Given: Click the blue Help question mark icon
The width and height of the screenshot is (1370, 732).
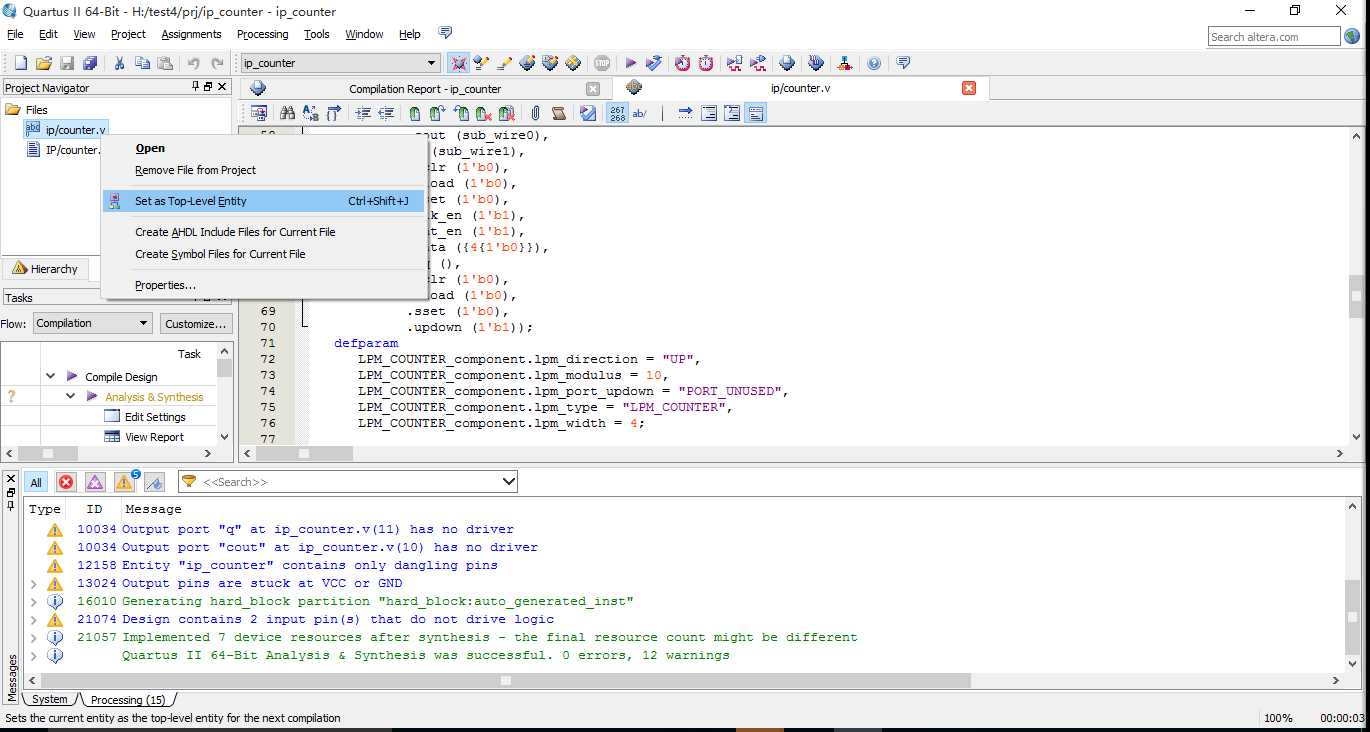Looking at the screenshot, I should [x=874, y=63].
